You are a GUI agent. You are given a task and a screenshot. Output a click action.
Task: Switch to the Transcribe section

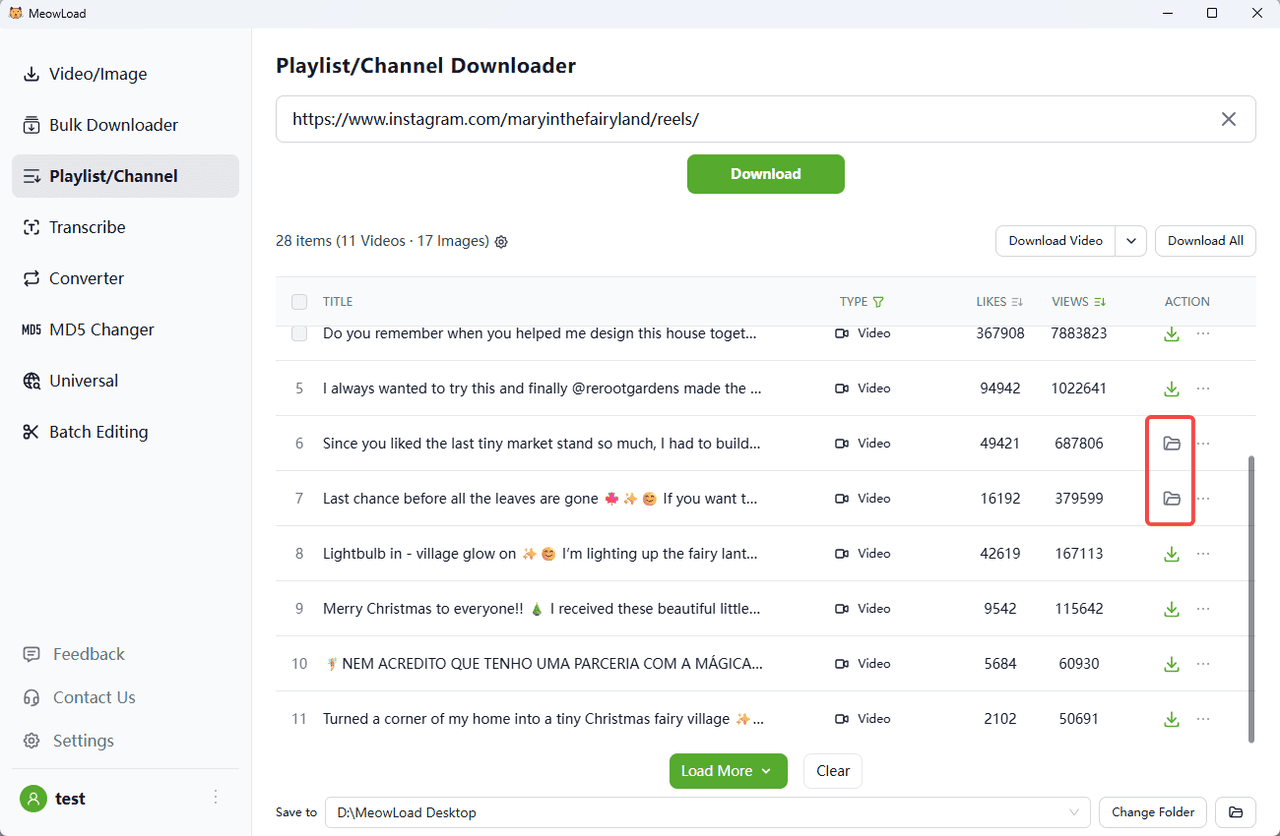pos(87,227)
